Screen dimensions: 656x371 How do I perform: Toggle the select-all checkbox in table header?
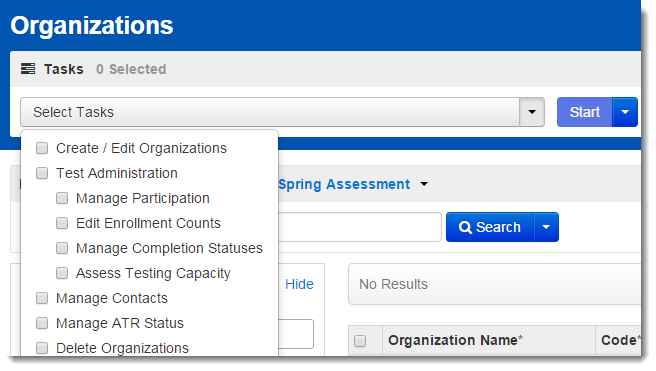click(x=360, y=341)
